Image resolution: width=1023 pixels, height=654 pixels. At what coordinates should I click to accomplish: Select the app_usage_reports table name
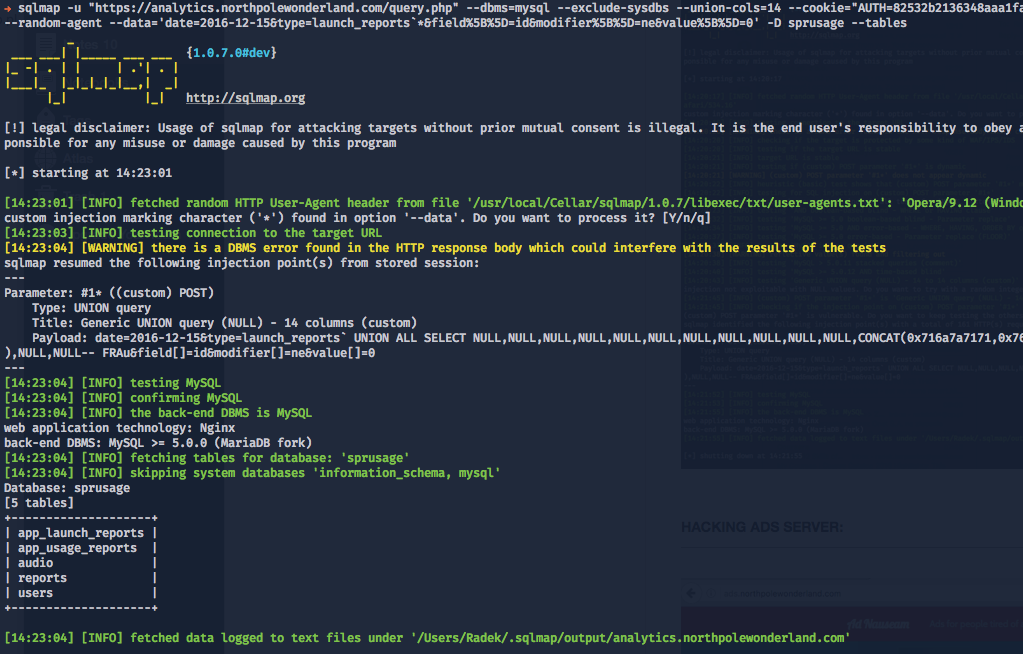tap(78, 548)
